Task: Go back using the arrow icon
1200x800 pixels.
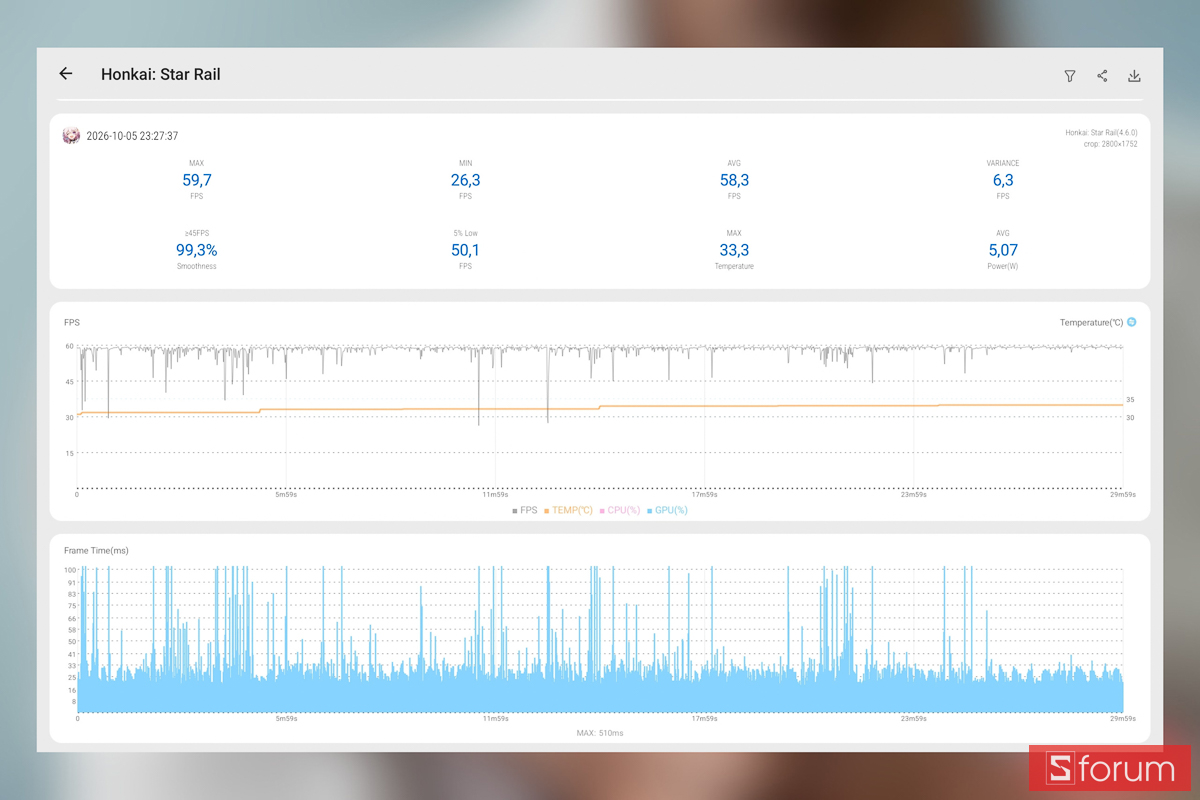Action: 66,74
